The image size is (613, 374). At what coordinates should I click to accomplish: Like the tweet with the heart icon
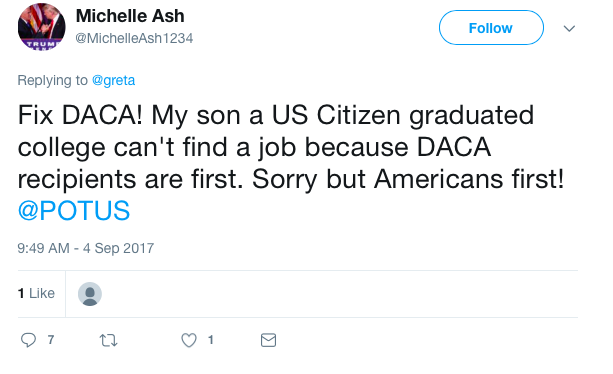(x=189, y=340)
